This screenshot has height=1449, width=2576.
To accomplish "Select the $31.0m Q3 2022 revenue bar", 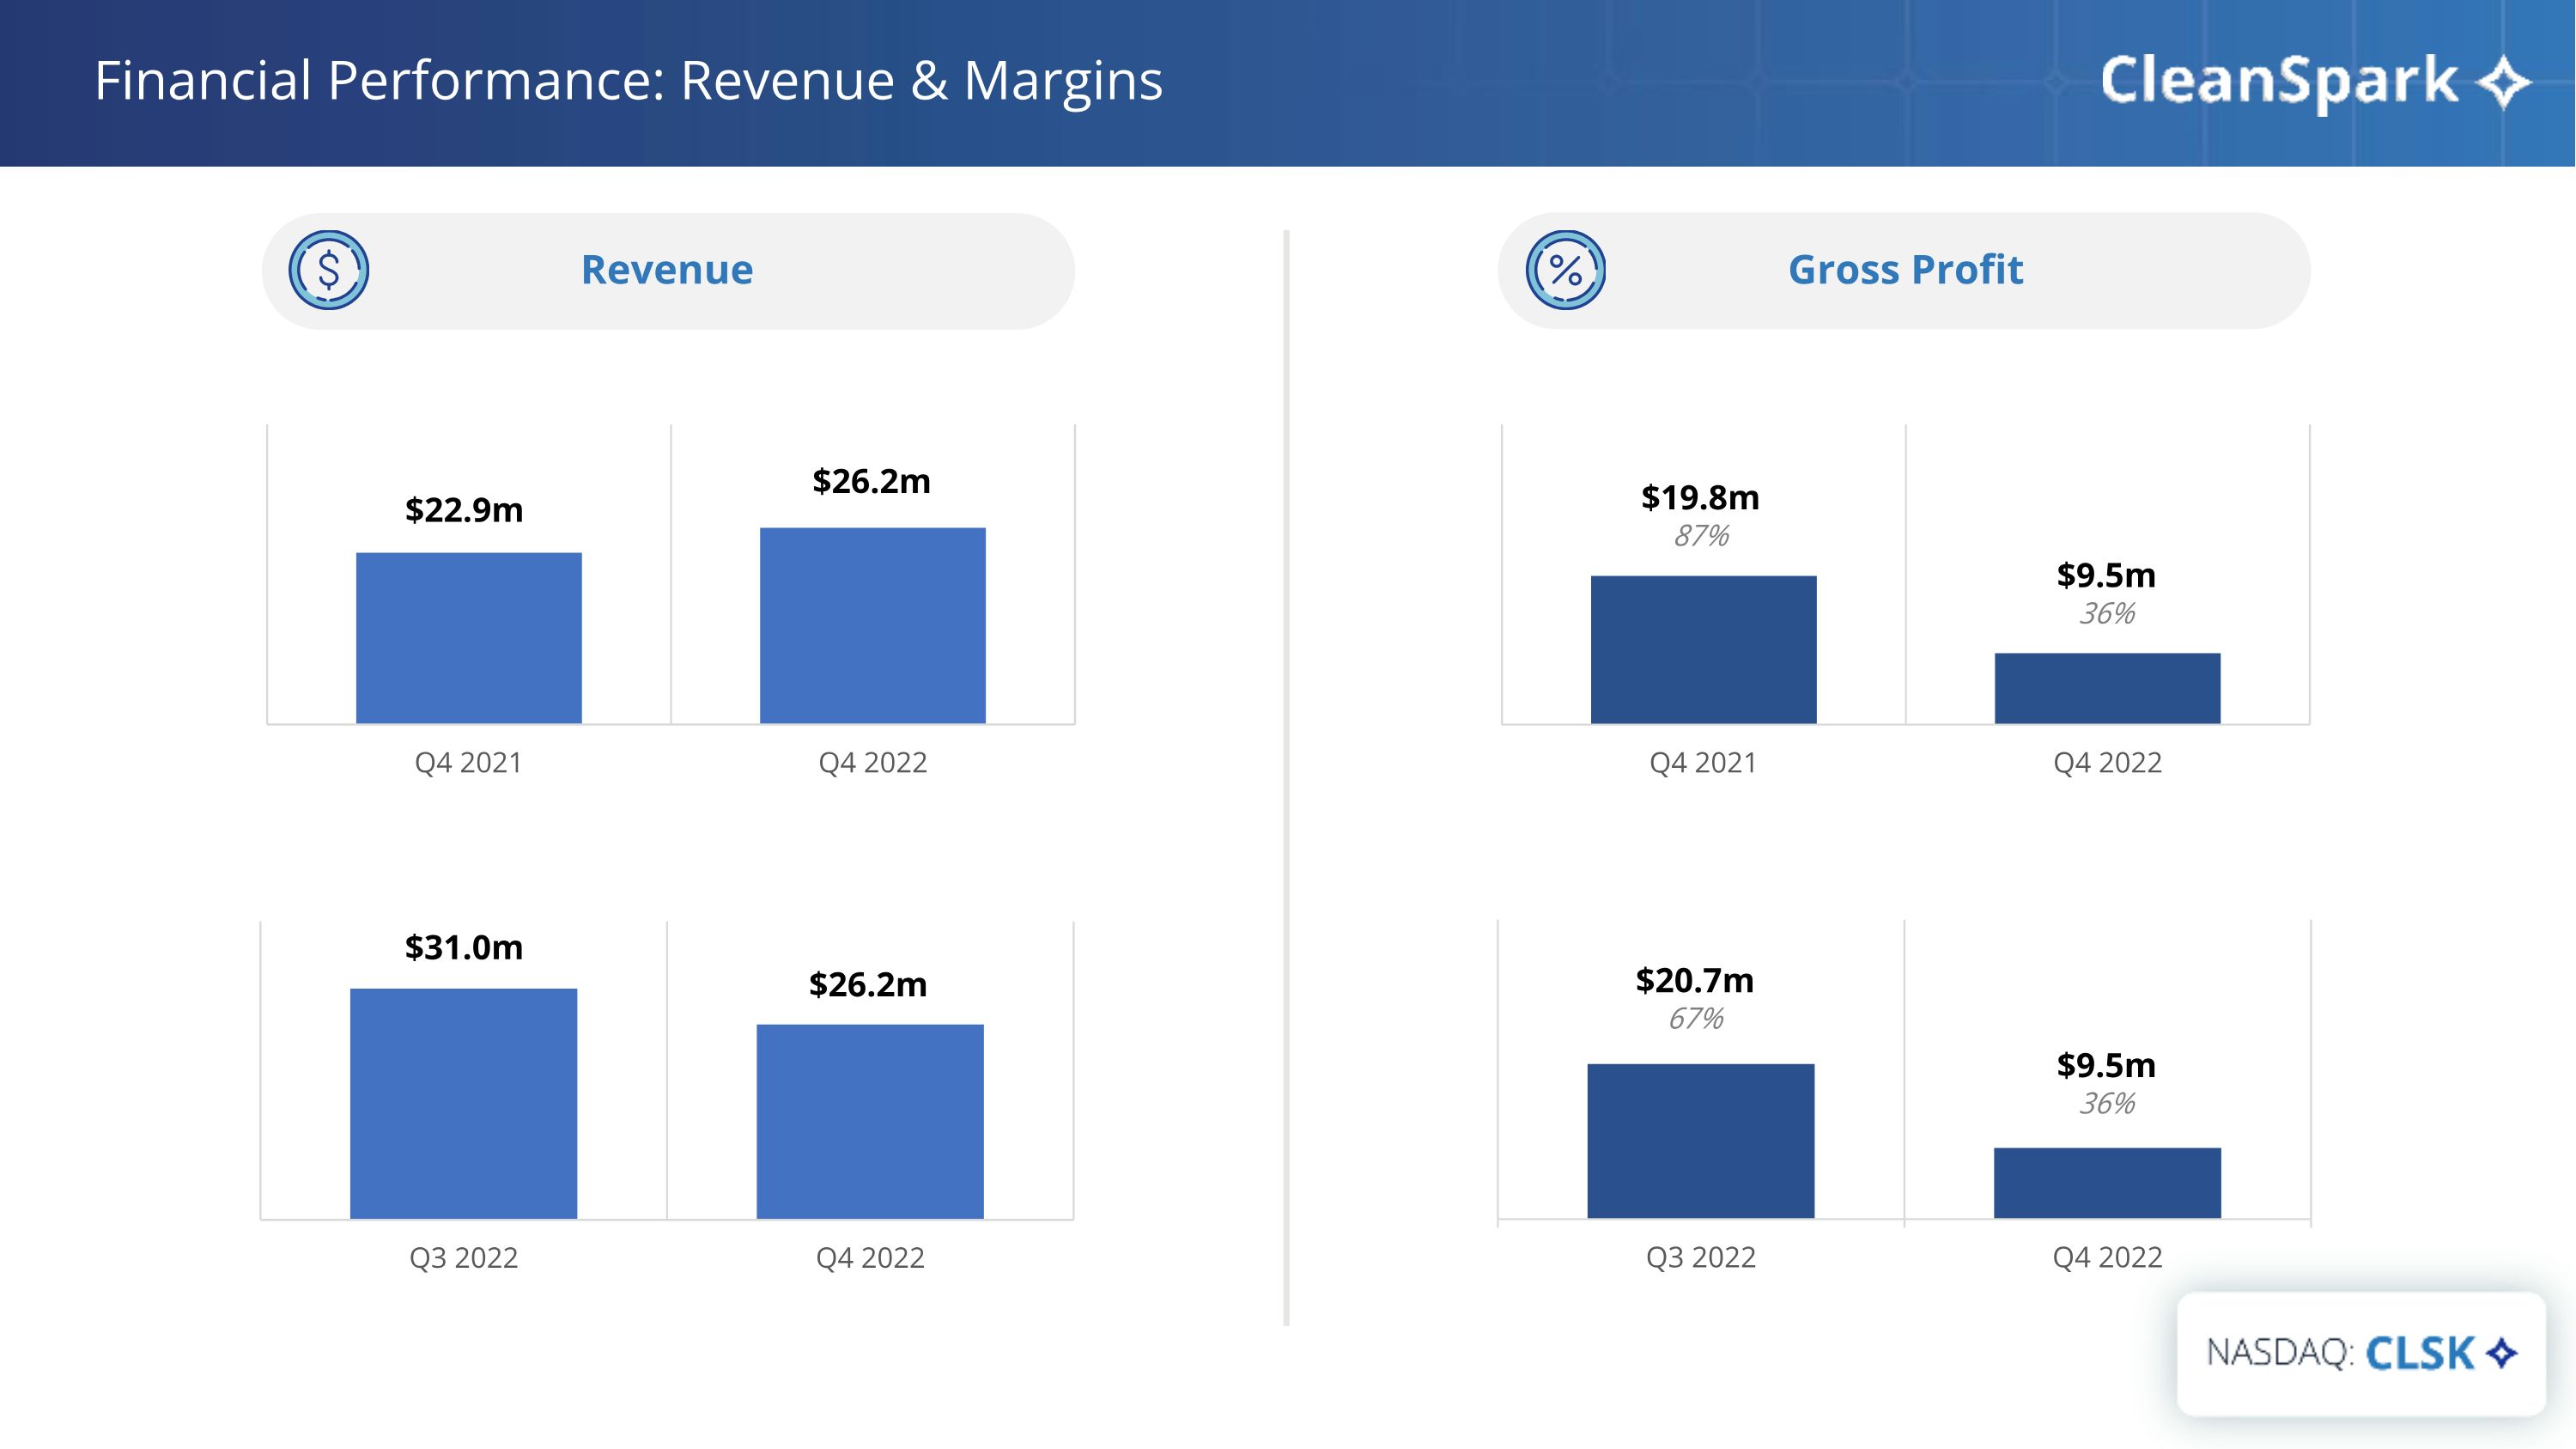I will coord(463,1103).
